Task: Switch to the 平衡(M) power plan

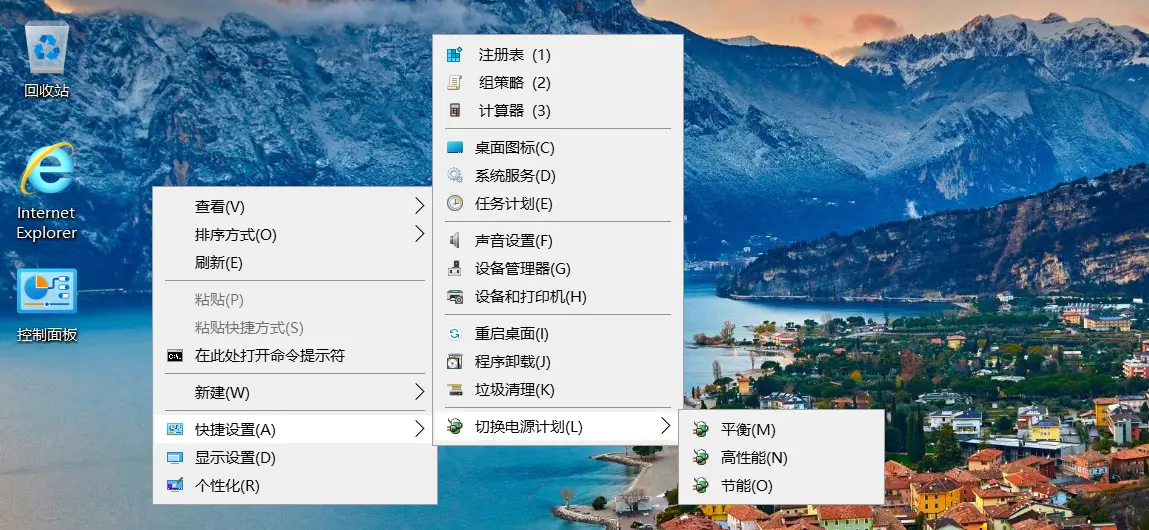Action: 782,430
